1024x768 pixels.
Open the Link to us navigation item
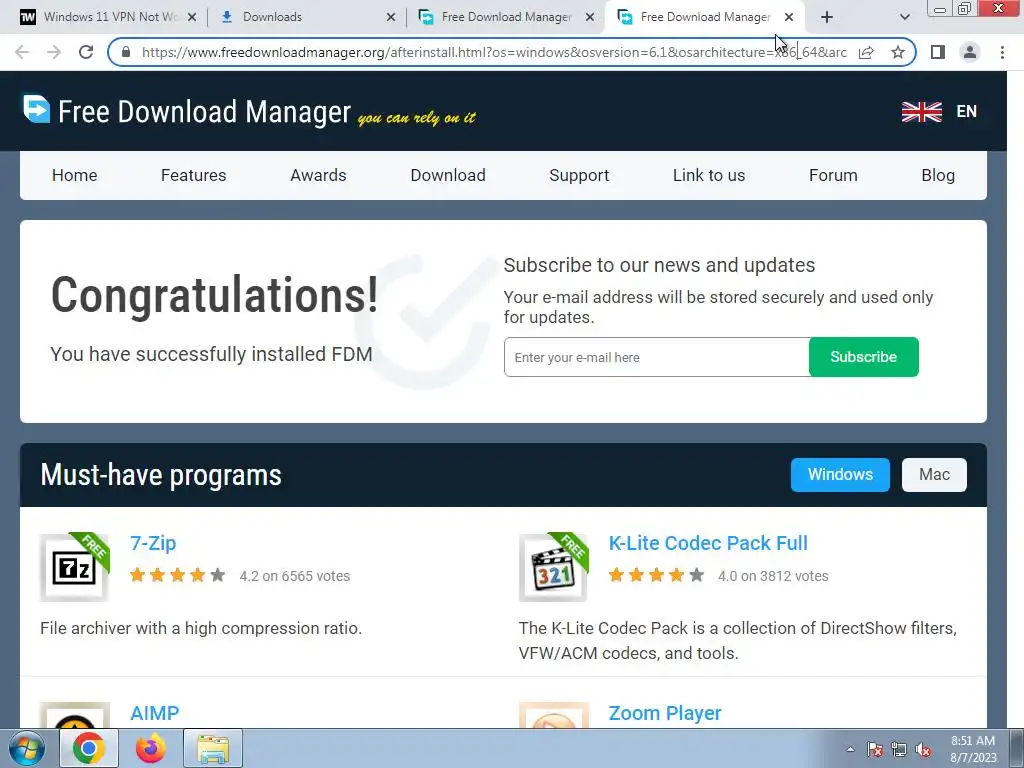(709, 176)
